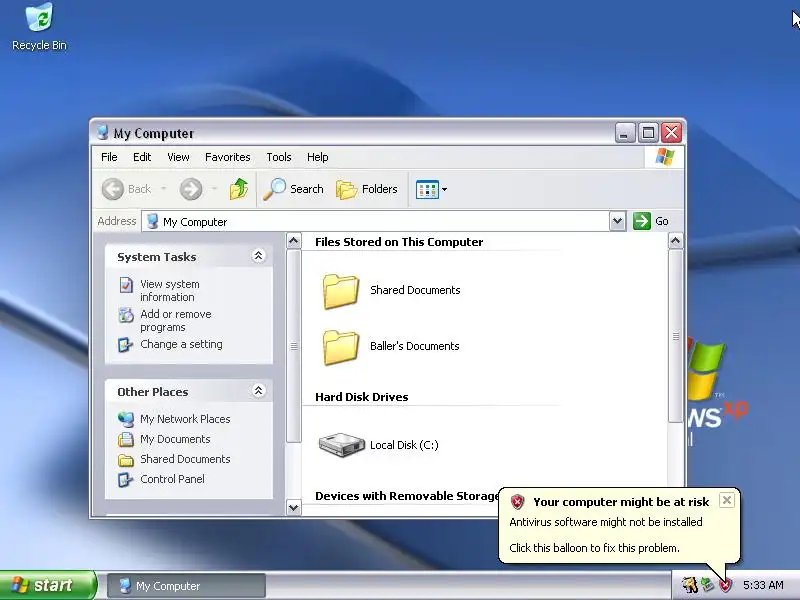Open the Forward button history dropdown
The height and width of the screenshot is (600, 800).
[x=214, y=189]
